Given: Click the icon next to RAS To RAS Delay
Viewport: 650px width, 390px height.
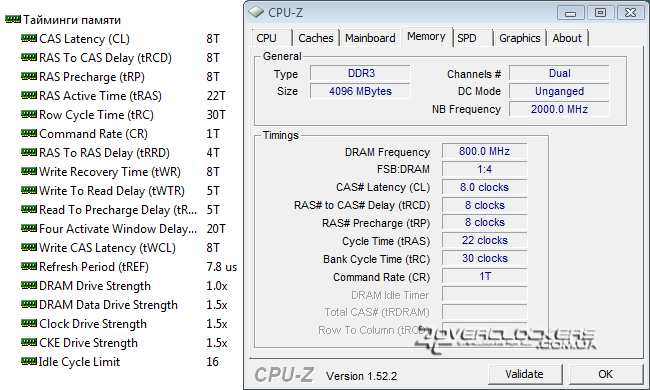Looking at the screenshot, I should 29,152.
